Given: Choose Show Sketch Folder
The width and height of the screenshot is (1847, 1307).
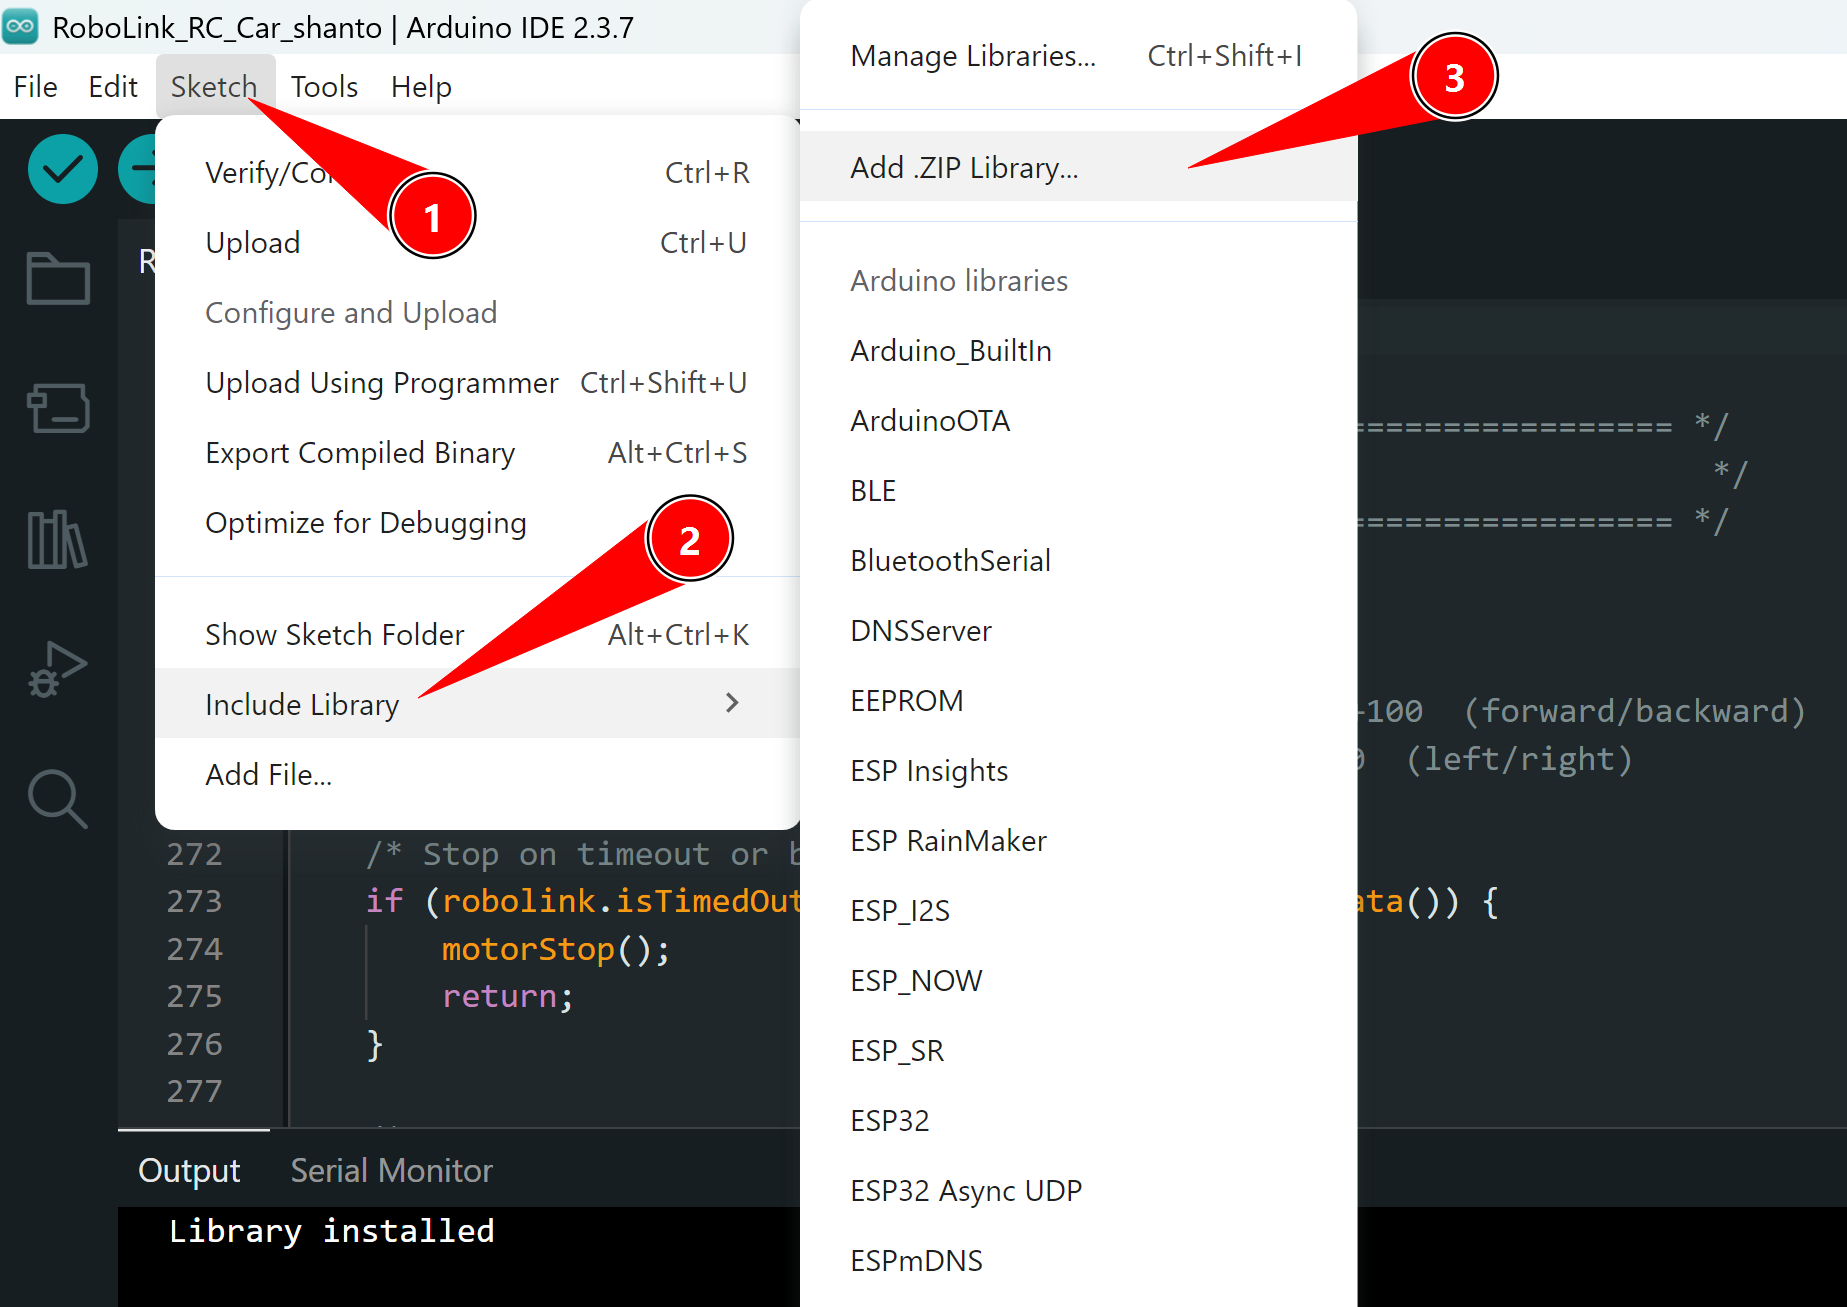Looking at the screenshot, I should [x=334, y=633].
